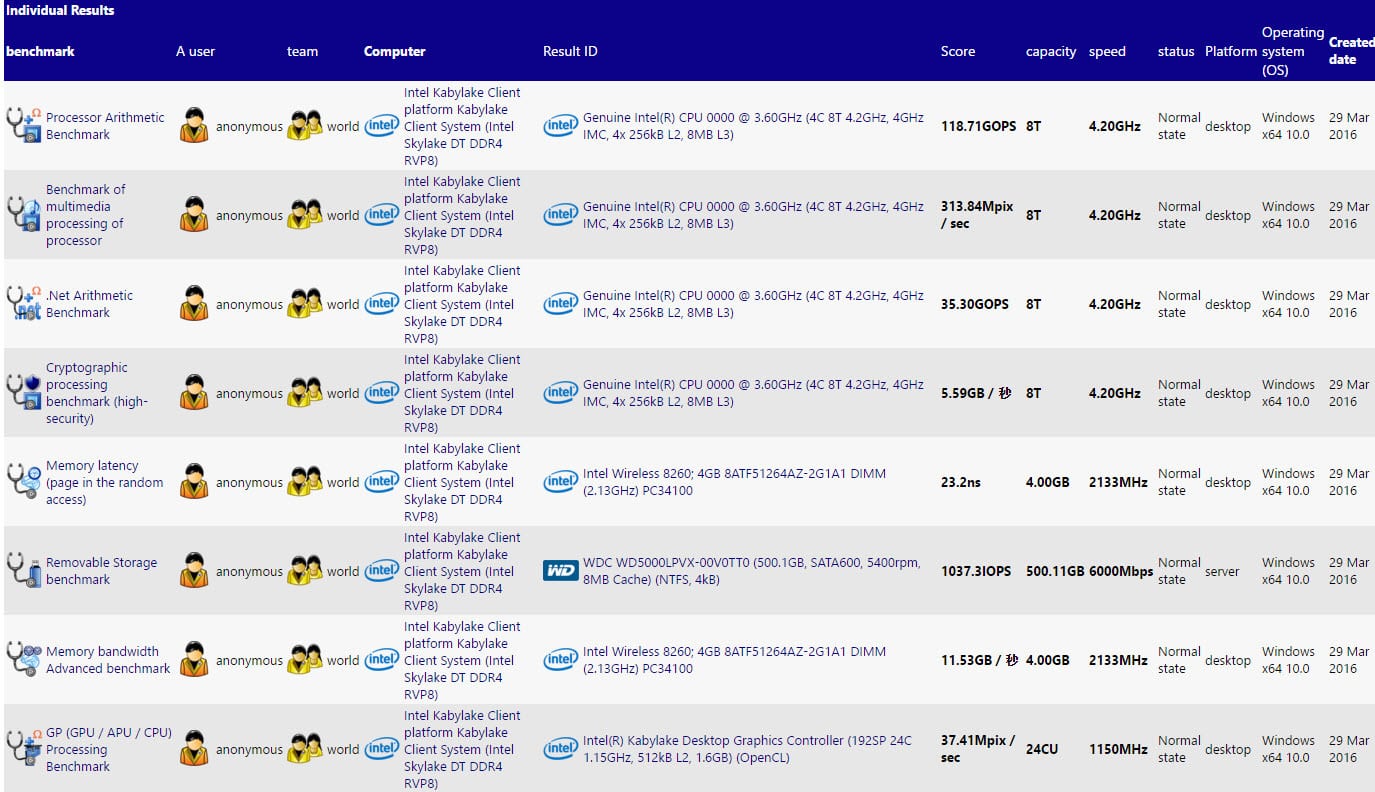Click the 500.11GB capacity value
The image size is (1375, 792).
1055,571
